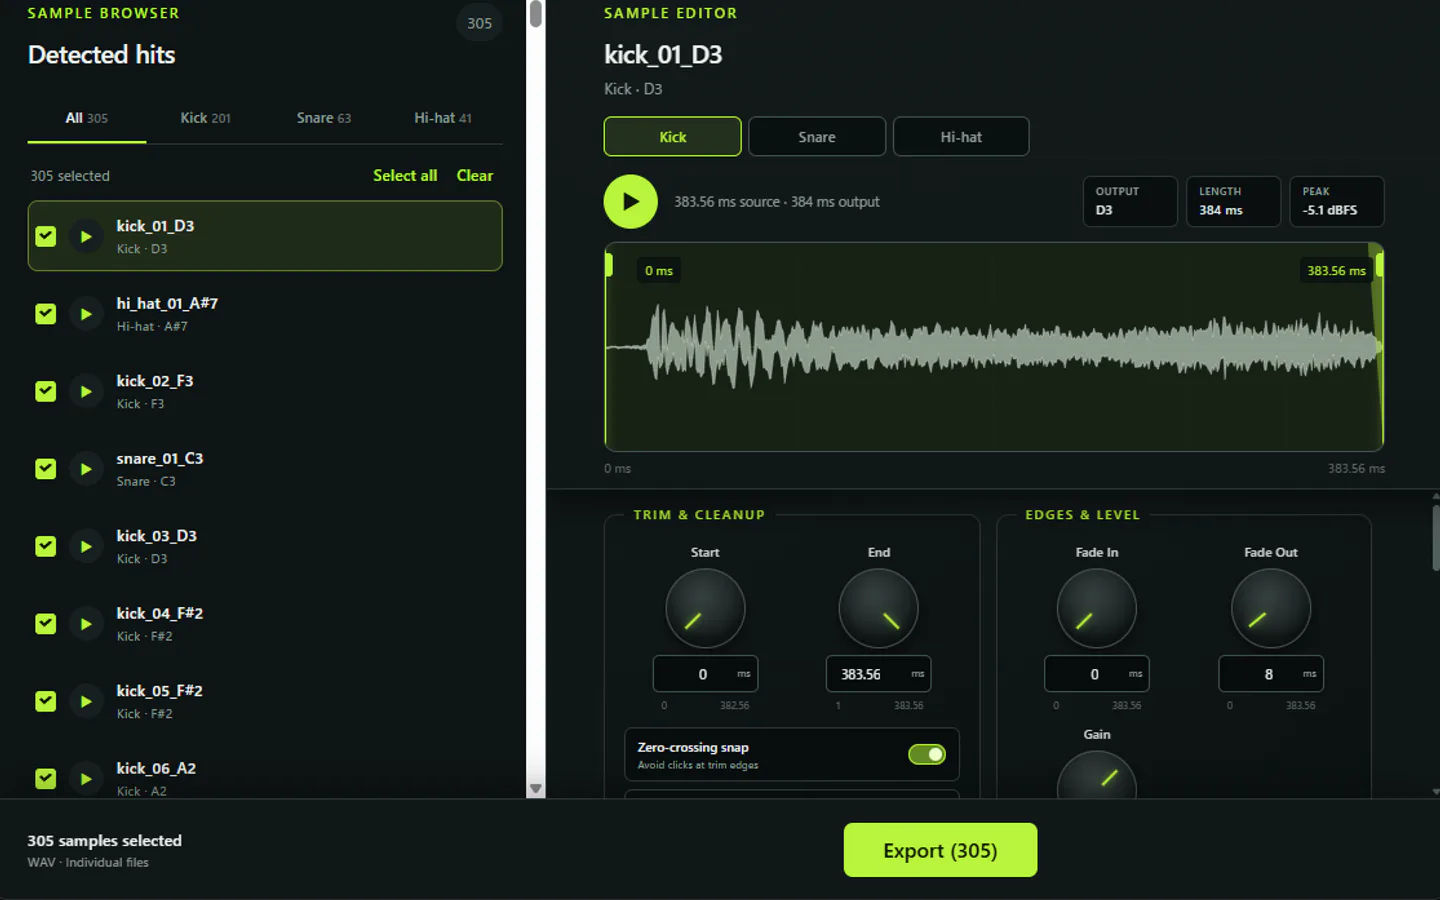Set sample type to Kick
Image resolution: width=1440 pixels, height=900 pixels.
click(x=673, y=137)
